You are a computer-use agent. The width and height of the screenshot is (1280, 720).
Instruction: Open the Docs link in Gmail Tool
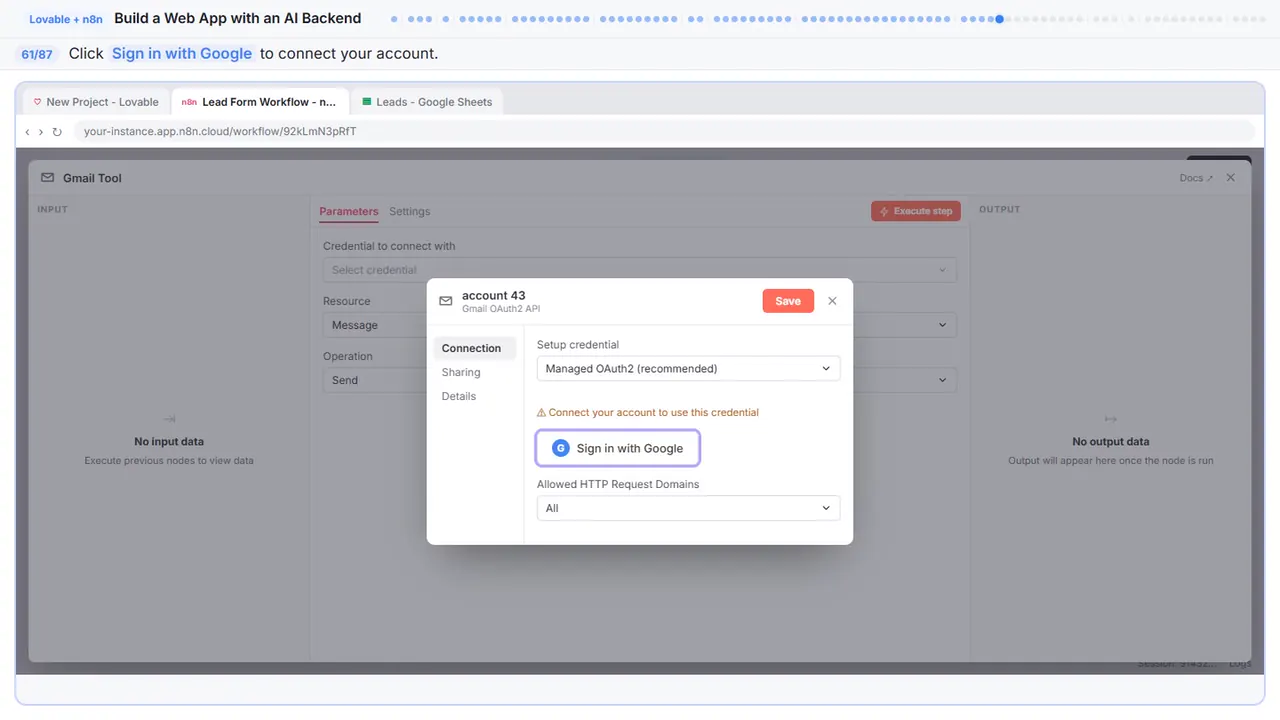point(1196,178)
